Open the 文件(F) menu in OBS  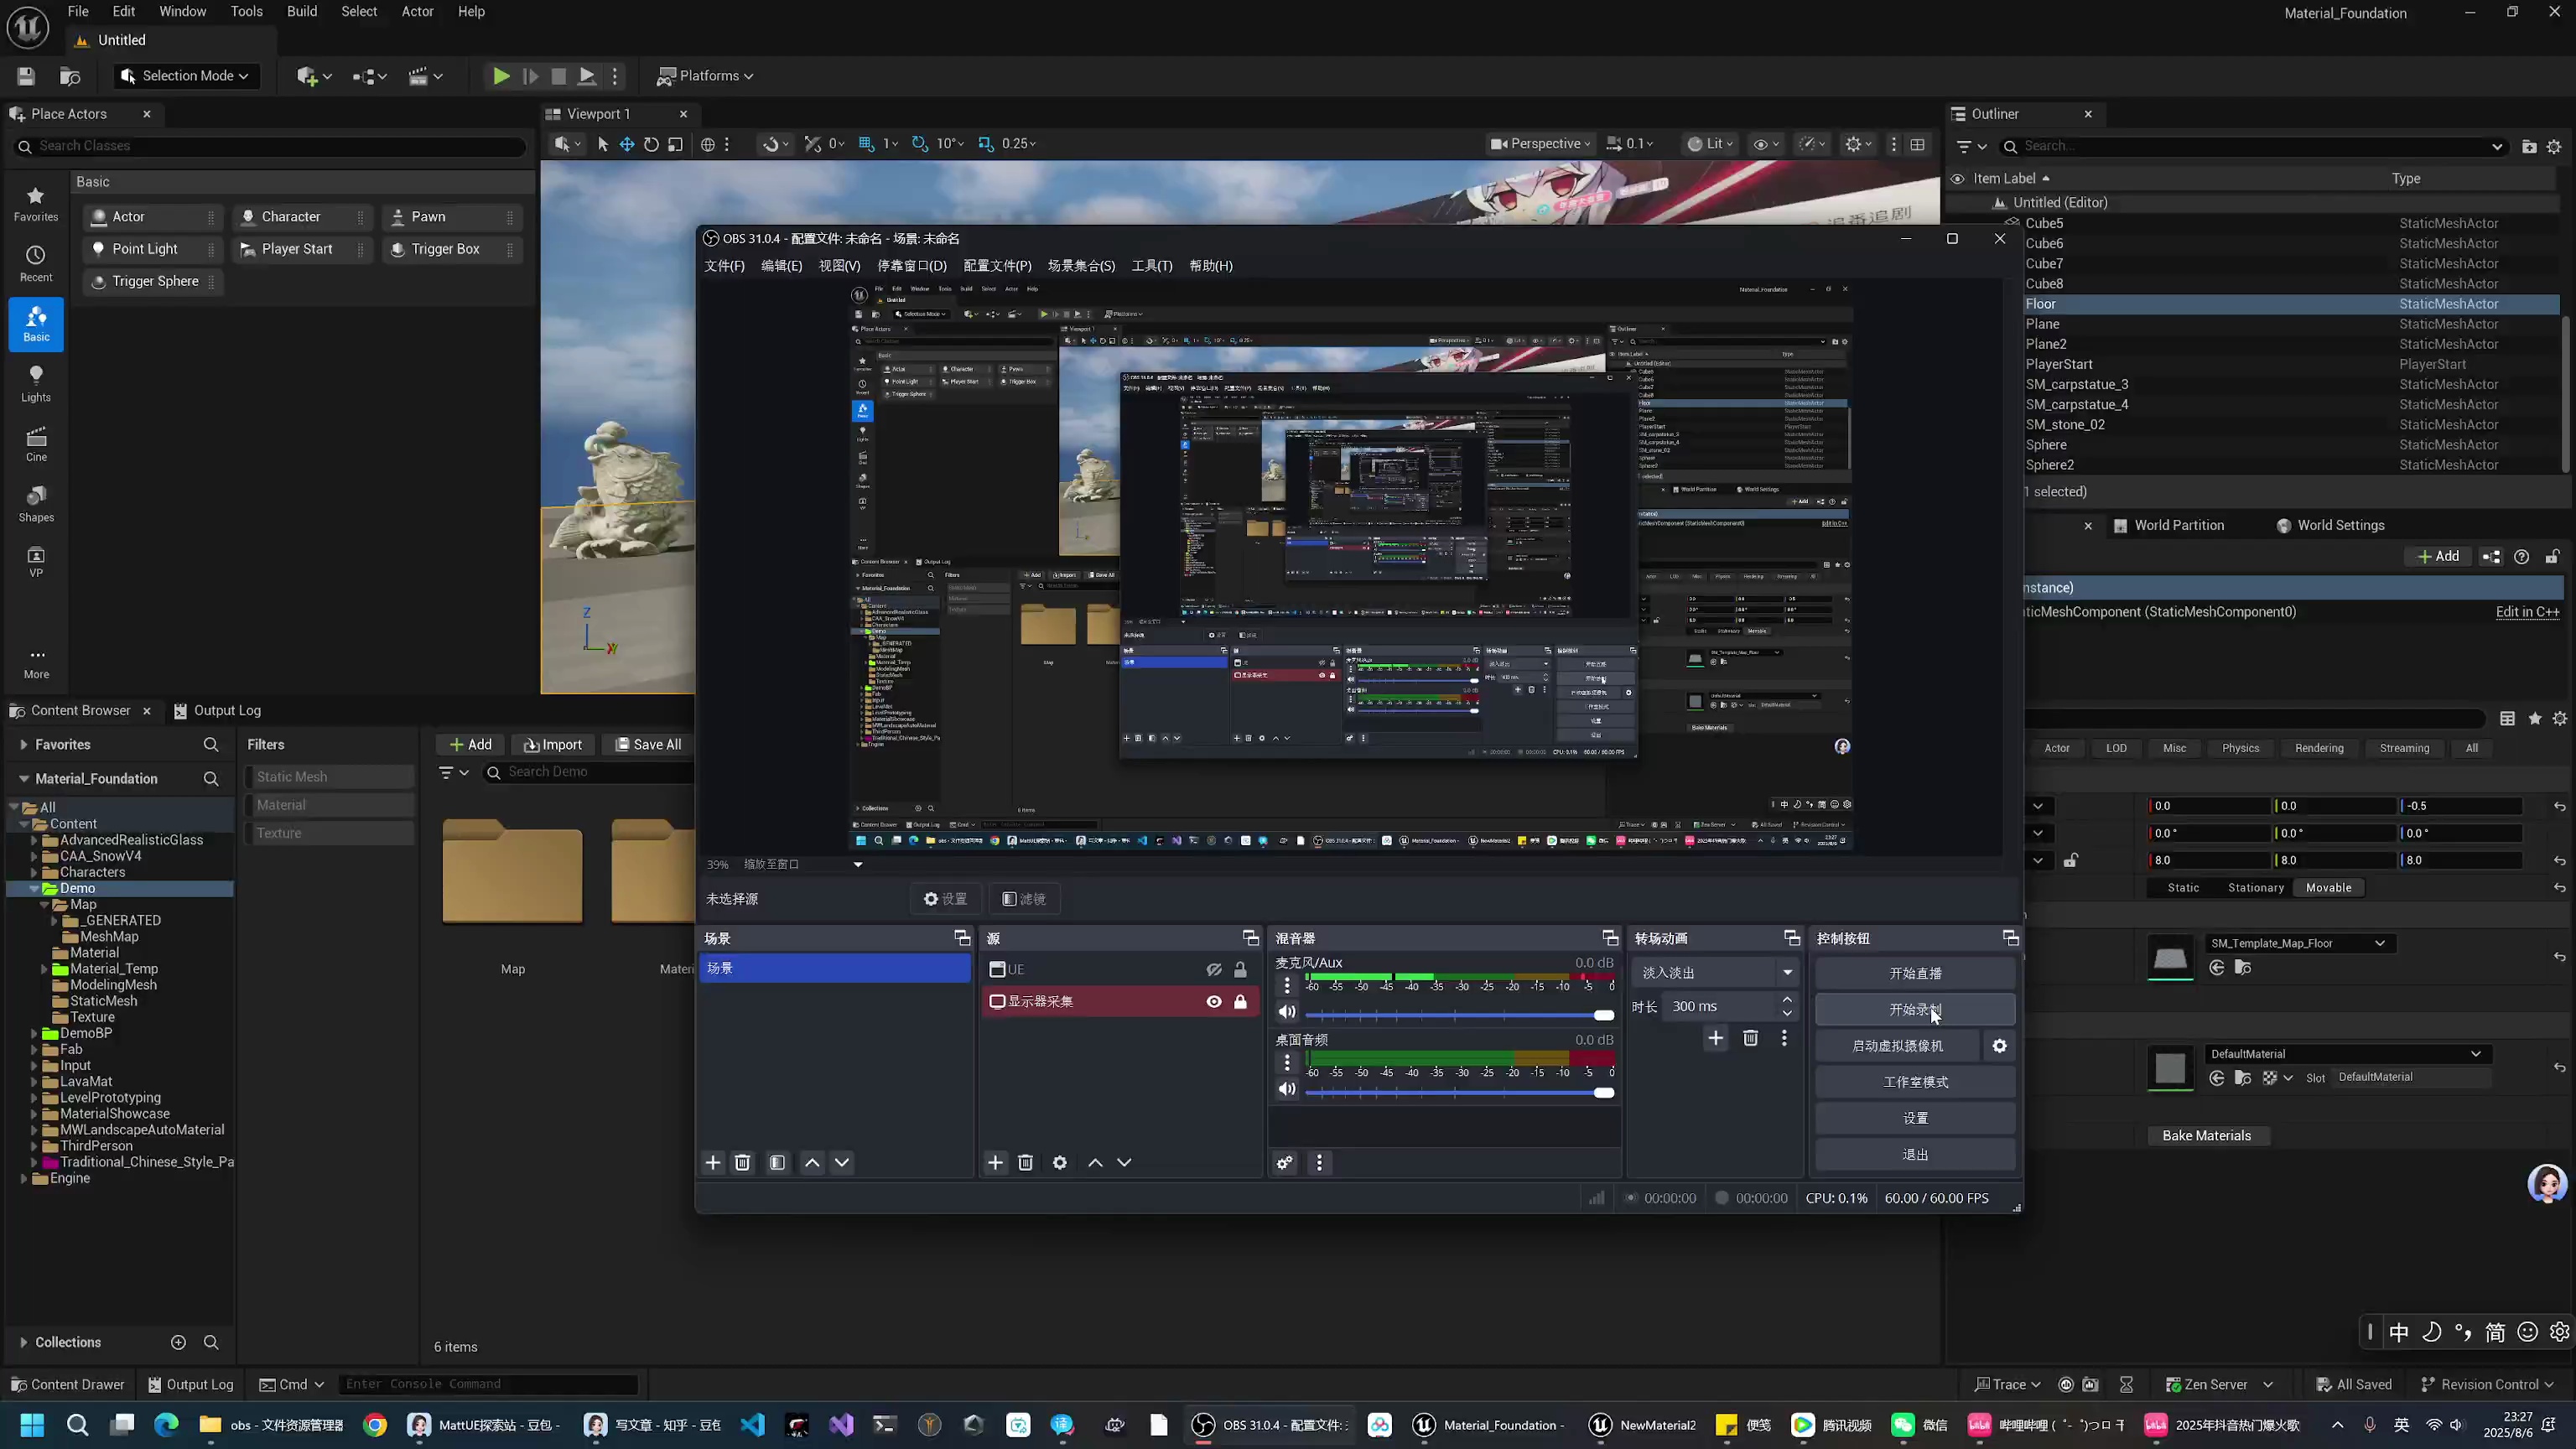[x=725, y=266]
